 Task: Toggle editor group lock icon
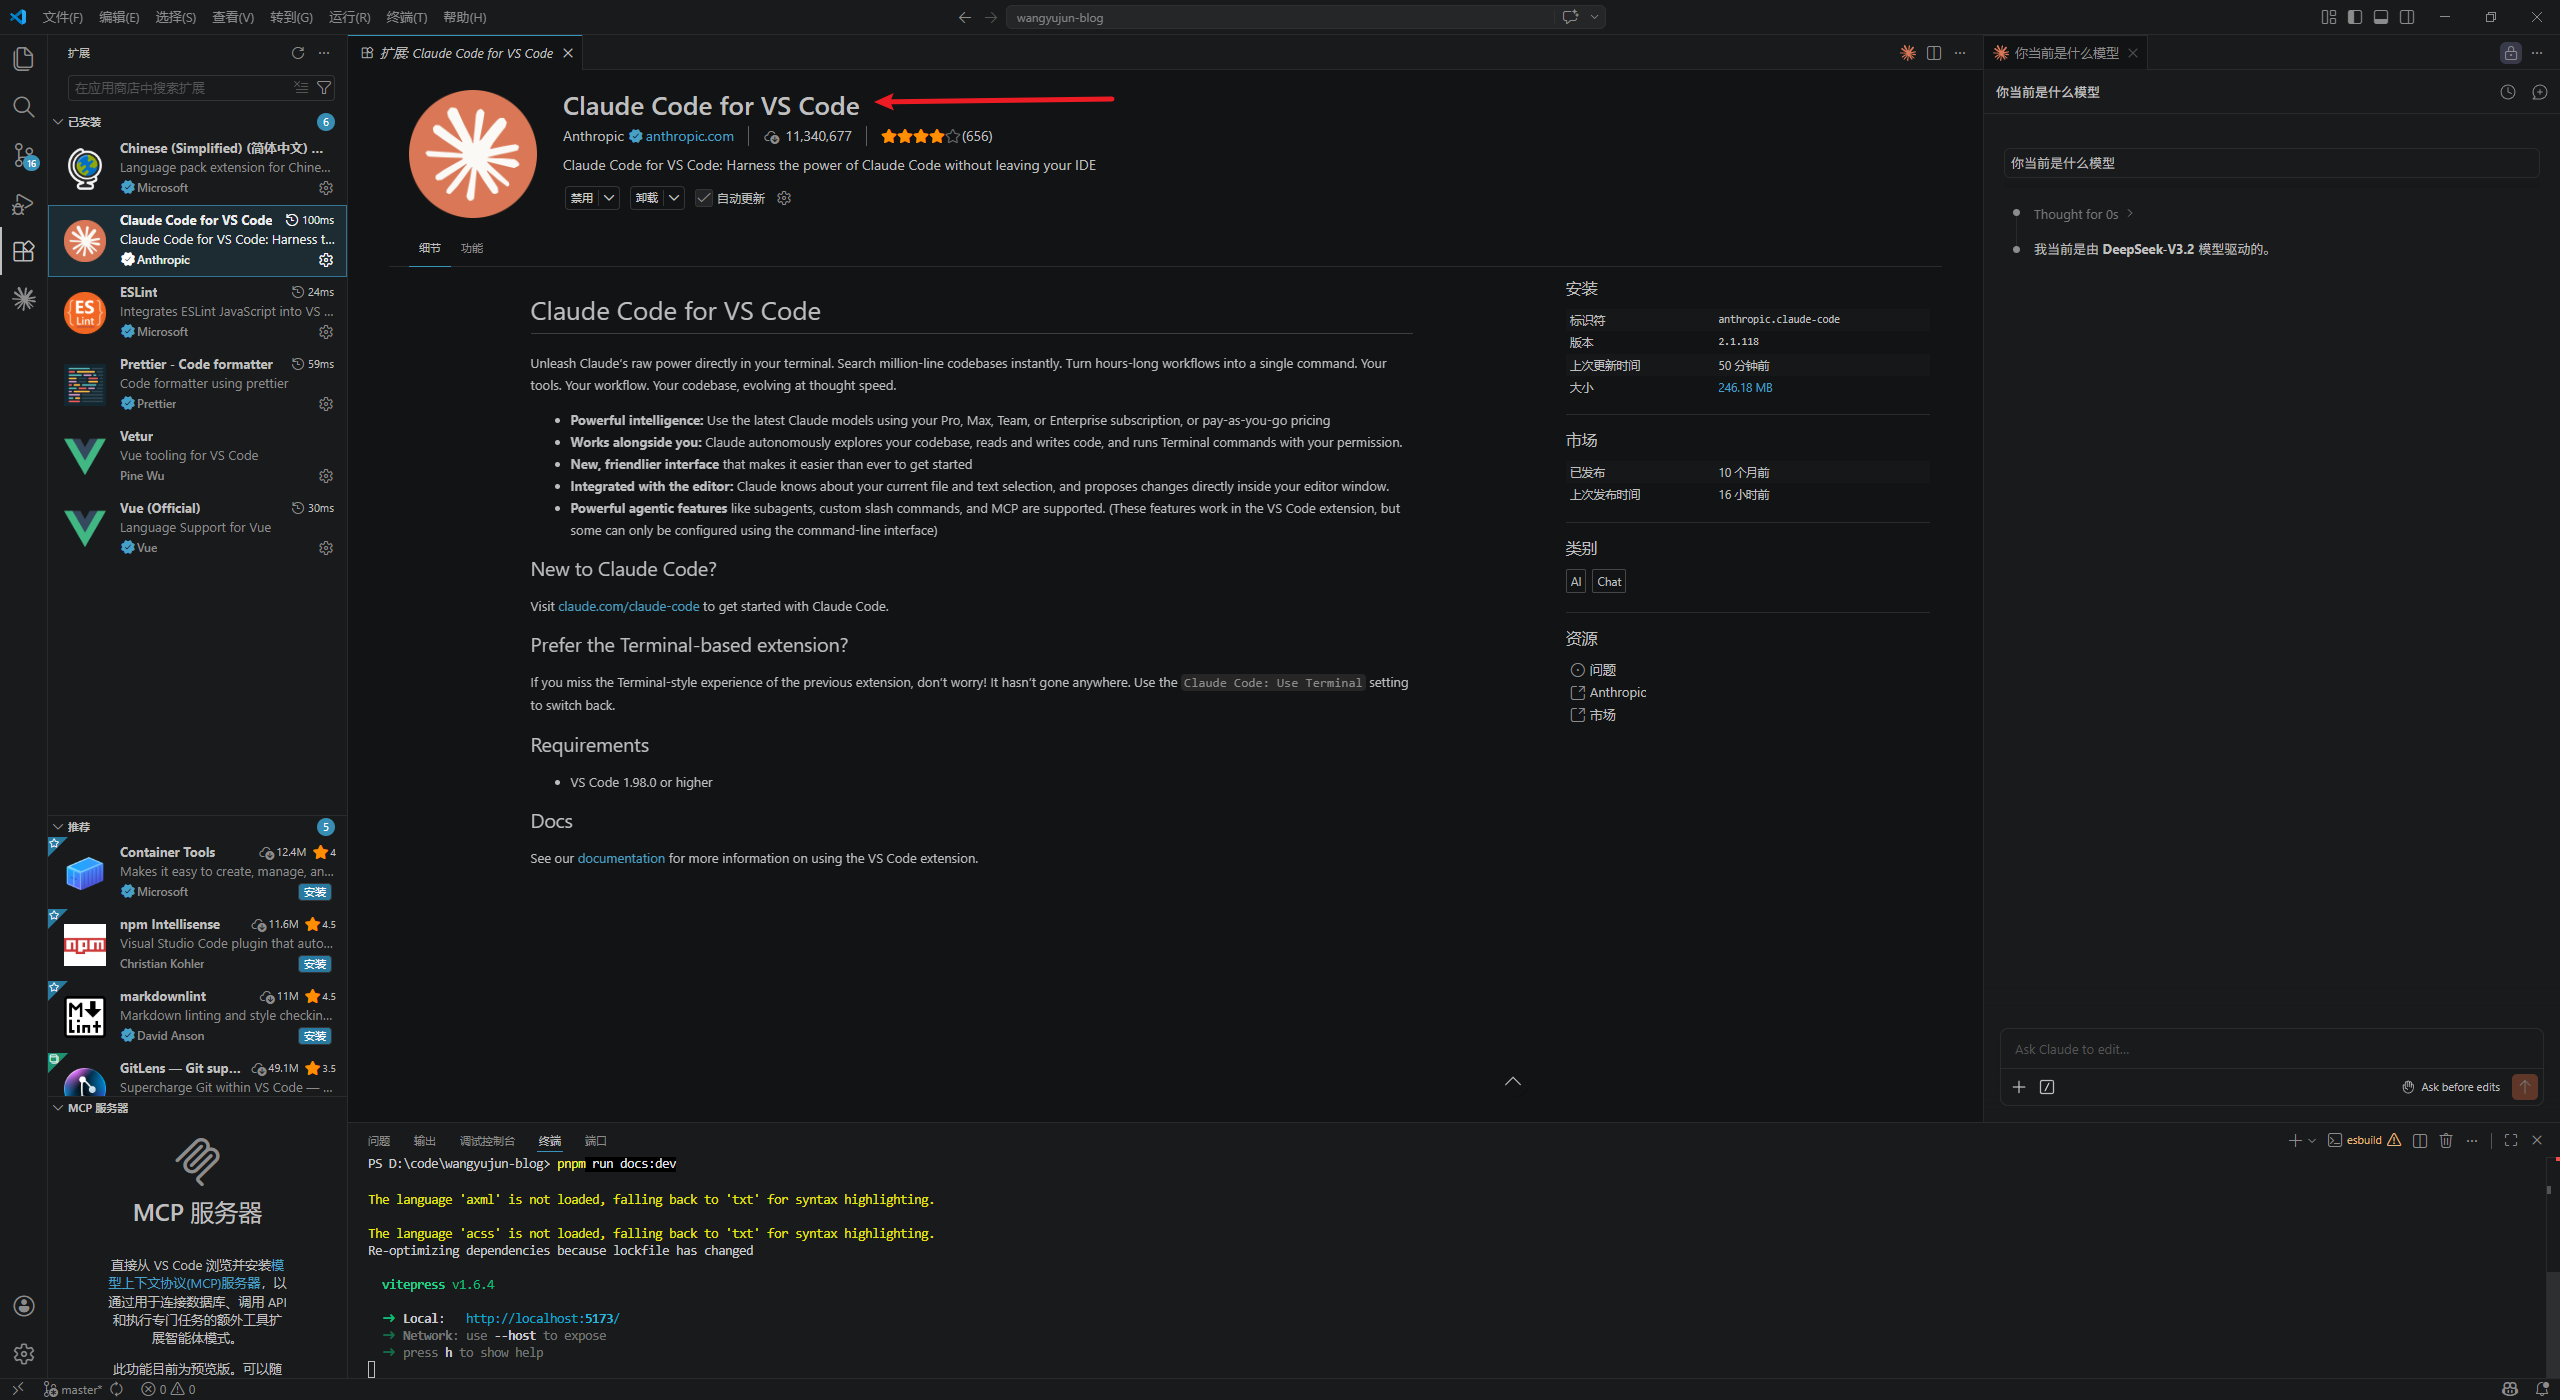(2511, 53)
